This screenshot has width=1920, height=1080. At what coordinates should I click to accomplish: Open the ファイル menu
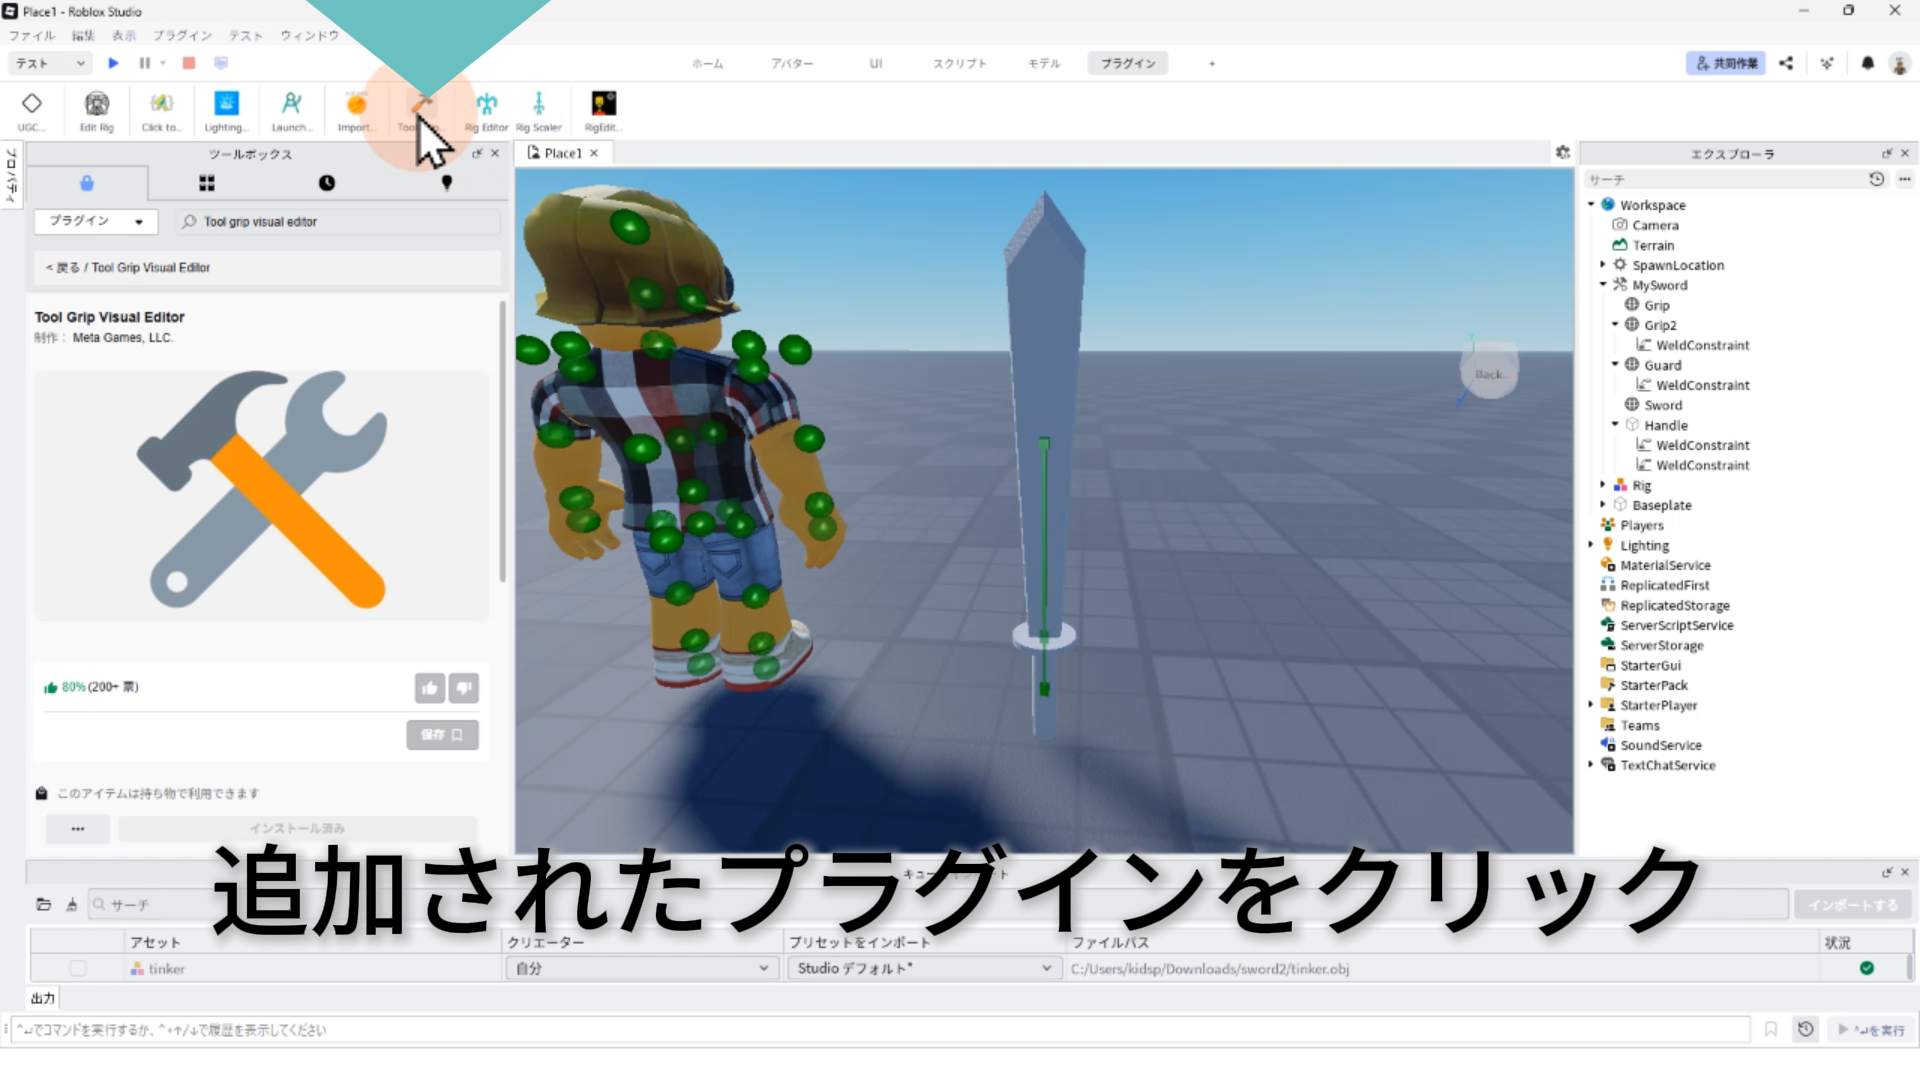click(32, 35)
